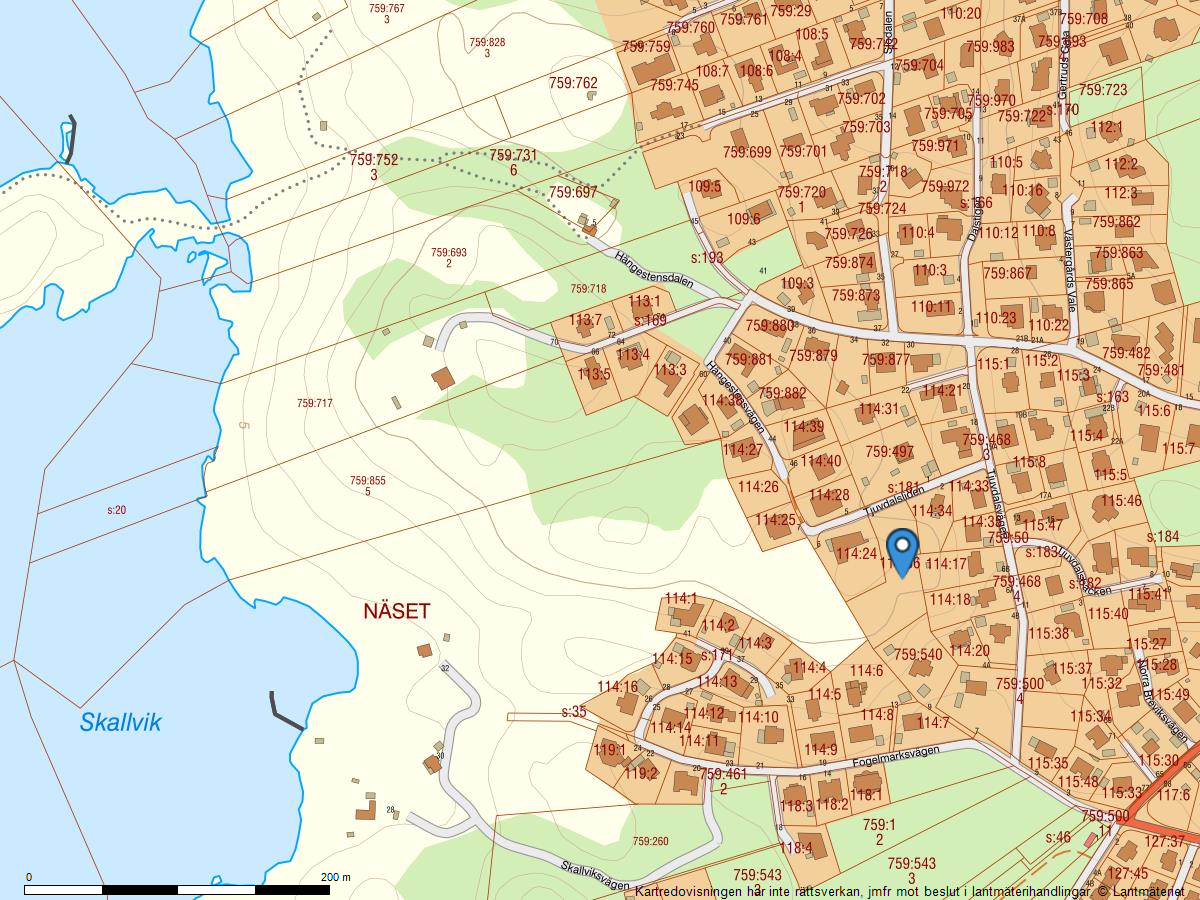This screenshot has height=900, width=1200.
Task: Click property label 119:1
Action: tap(609, 750)
